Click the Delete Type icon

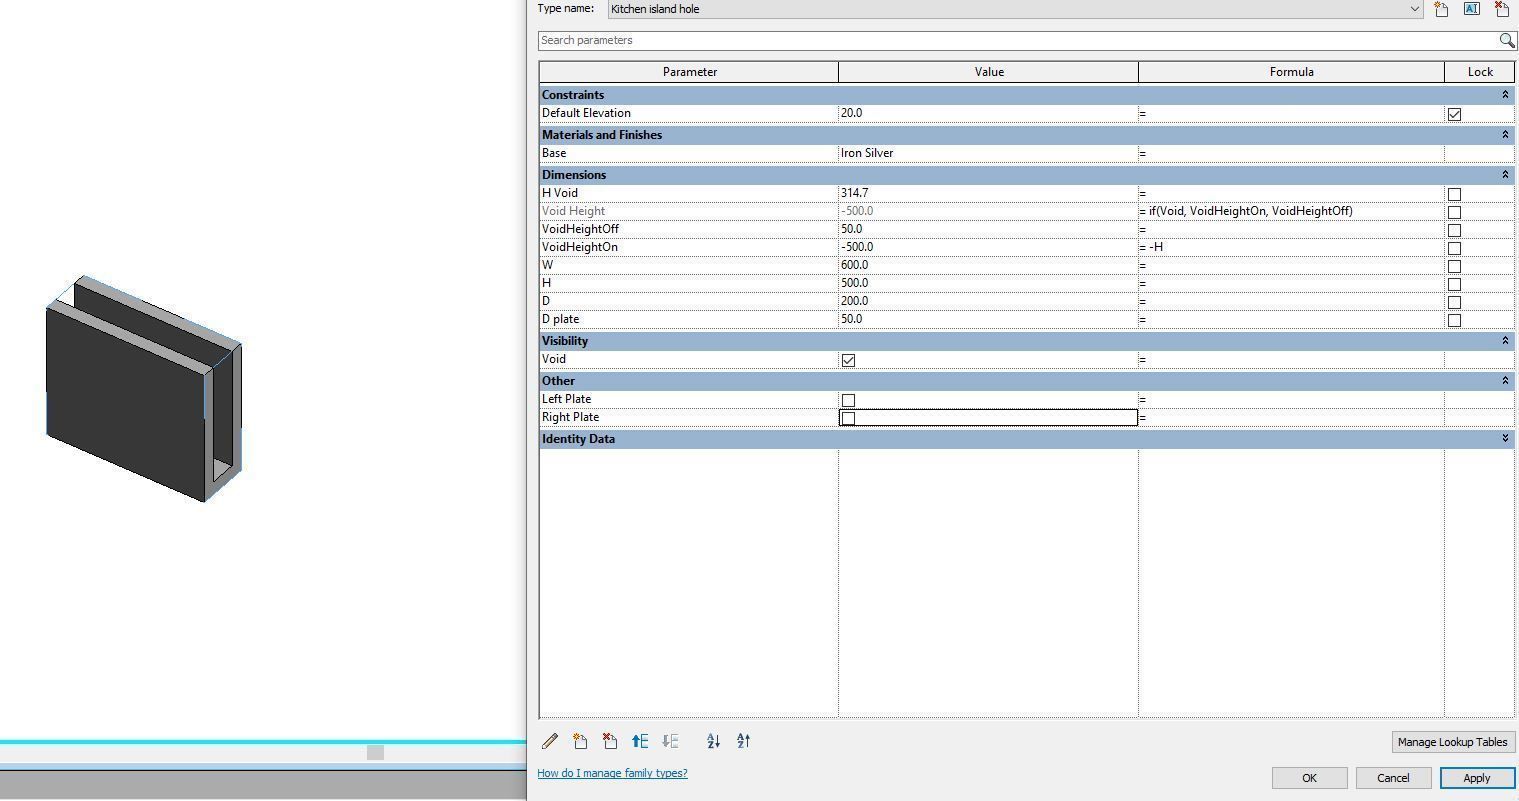click(x=1501, y=9)
